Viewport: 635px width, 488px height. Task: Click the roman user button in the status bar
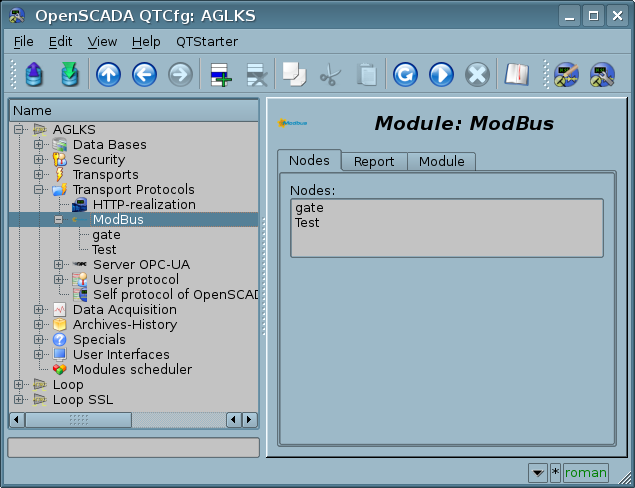pyautogui.click(x=585, y=472)
